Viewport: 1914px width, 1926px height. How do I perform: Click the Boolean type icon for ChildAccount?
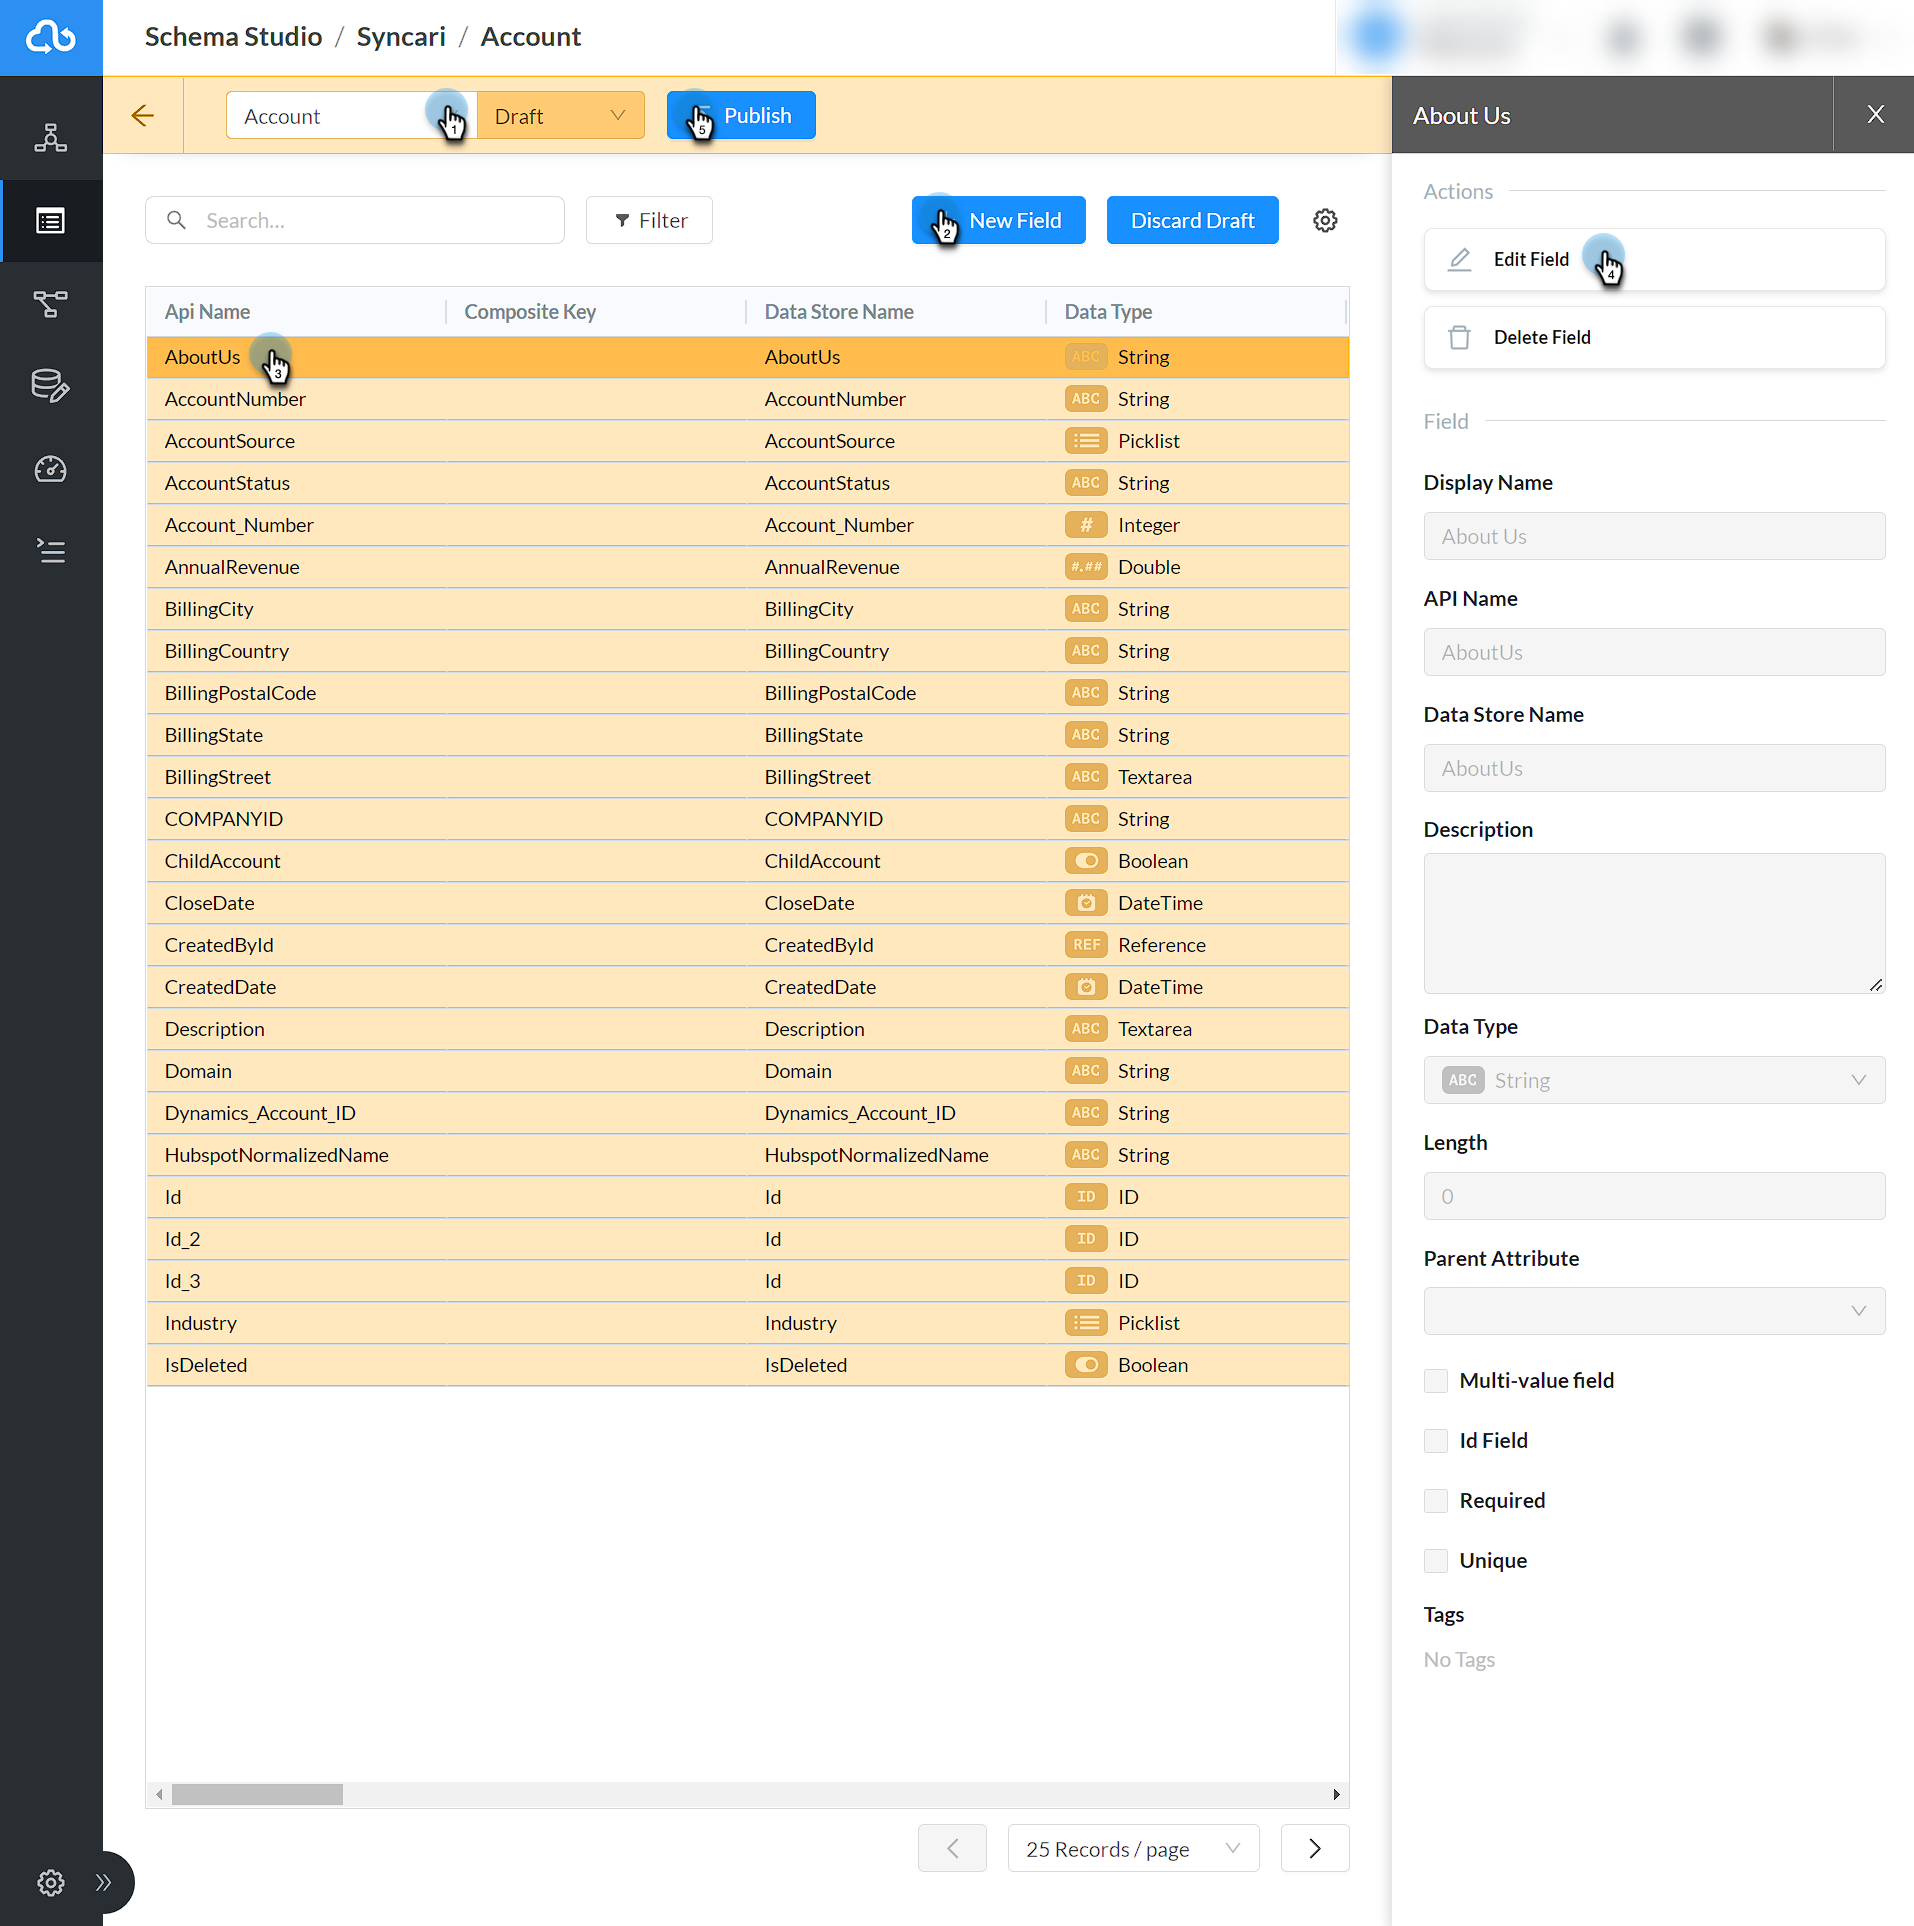pos(1086,861)
